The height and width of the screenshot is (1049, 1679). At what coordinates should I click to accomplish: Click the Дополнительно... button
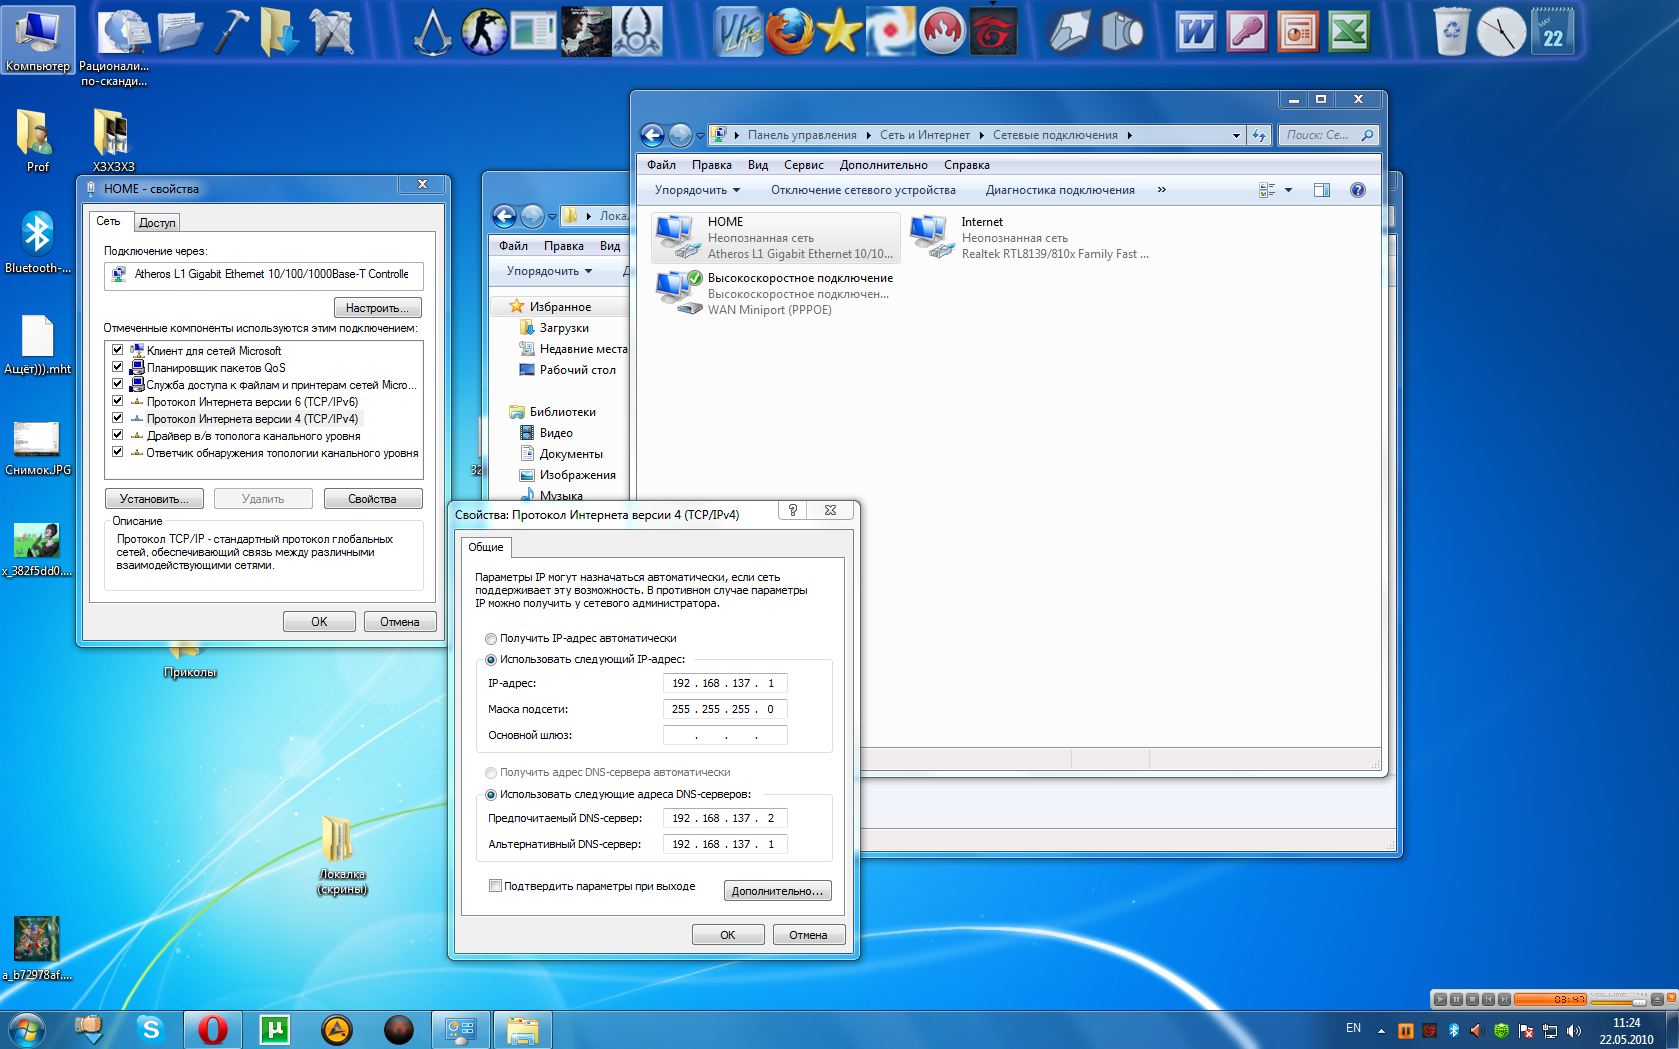[777, 891]
